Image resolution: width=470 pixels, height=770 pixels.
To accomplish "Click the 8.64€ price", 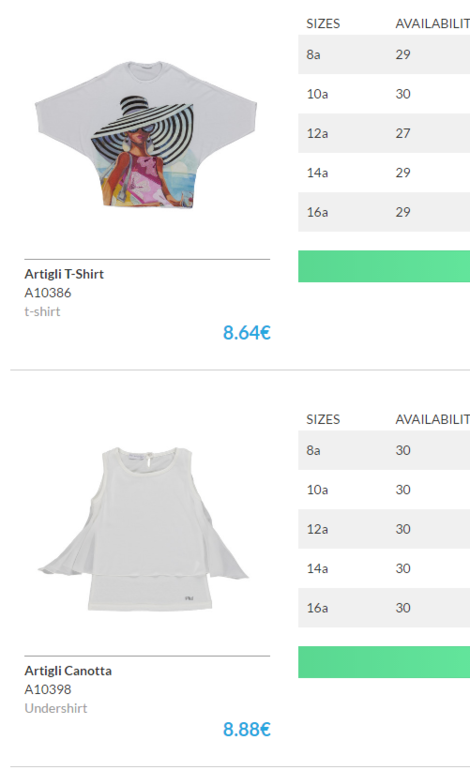I will point(247,333).
